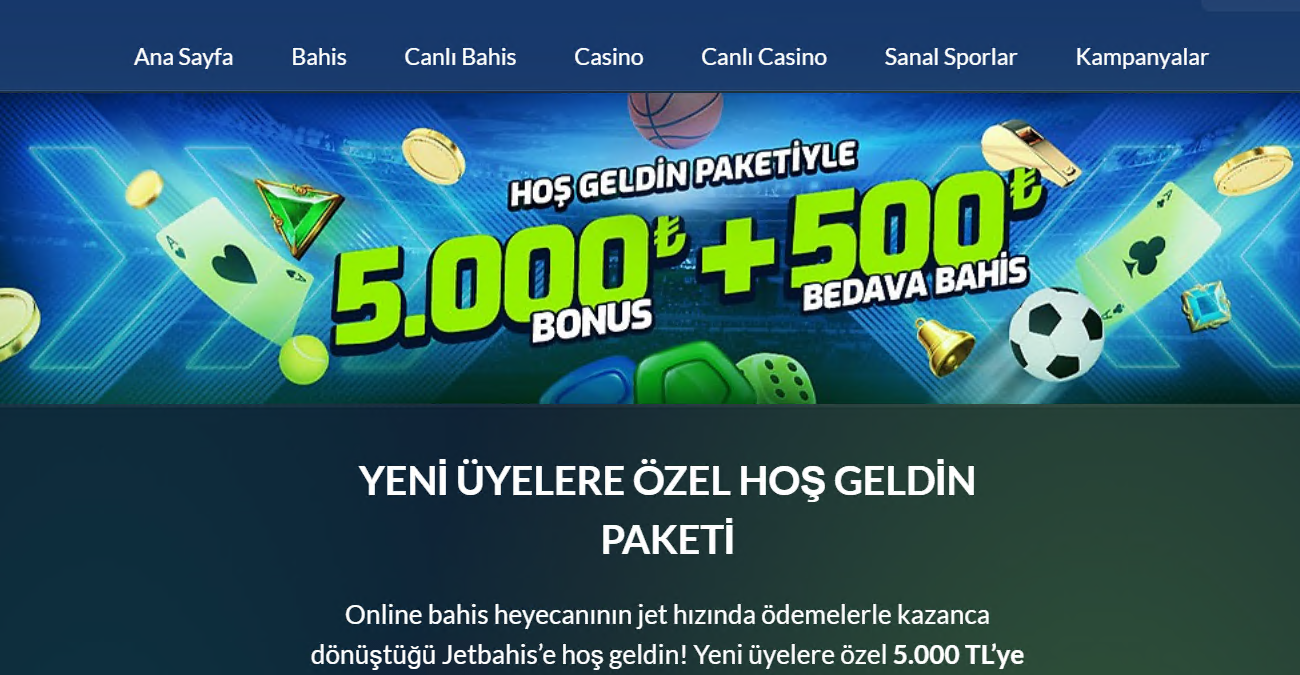Go to the Bahis section
This screenshot has height=675, width=1300.
click(319, 57)
